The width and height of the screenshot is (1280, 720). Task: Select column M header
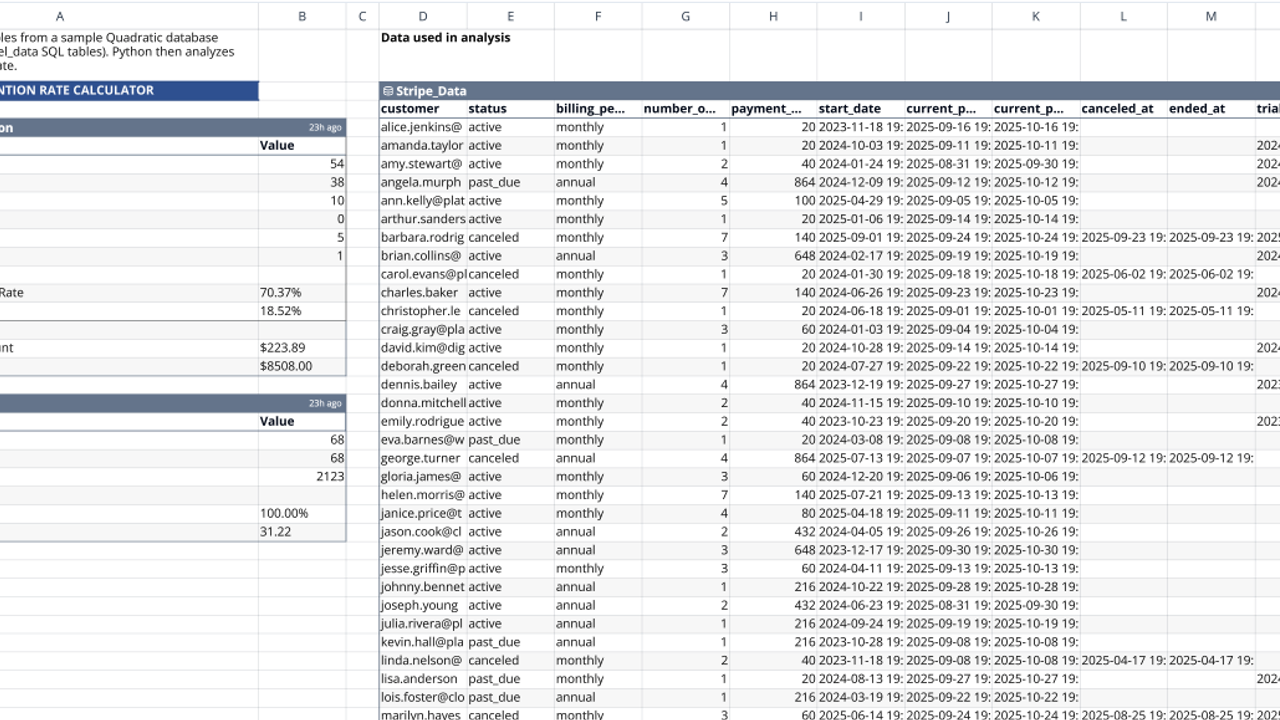pyautogui.click(x=1211, y=16)
